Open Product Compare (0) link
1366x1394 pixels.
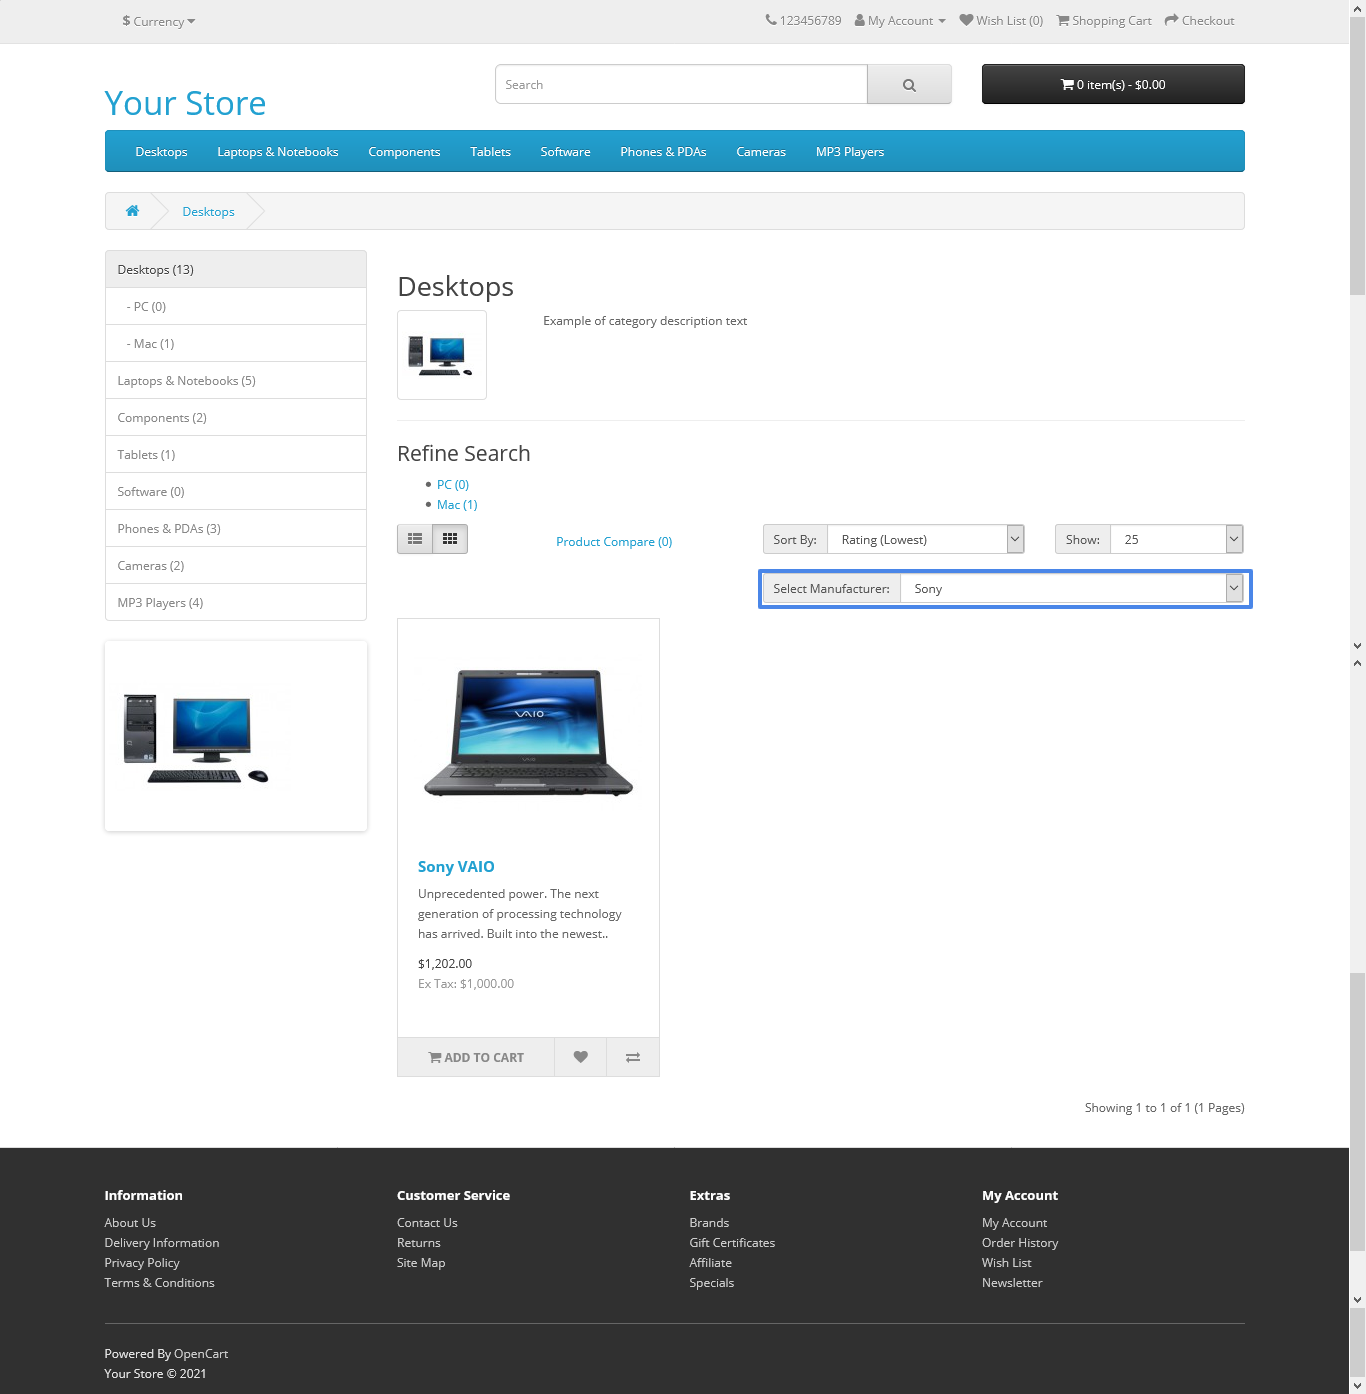coord(614,542)
